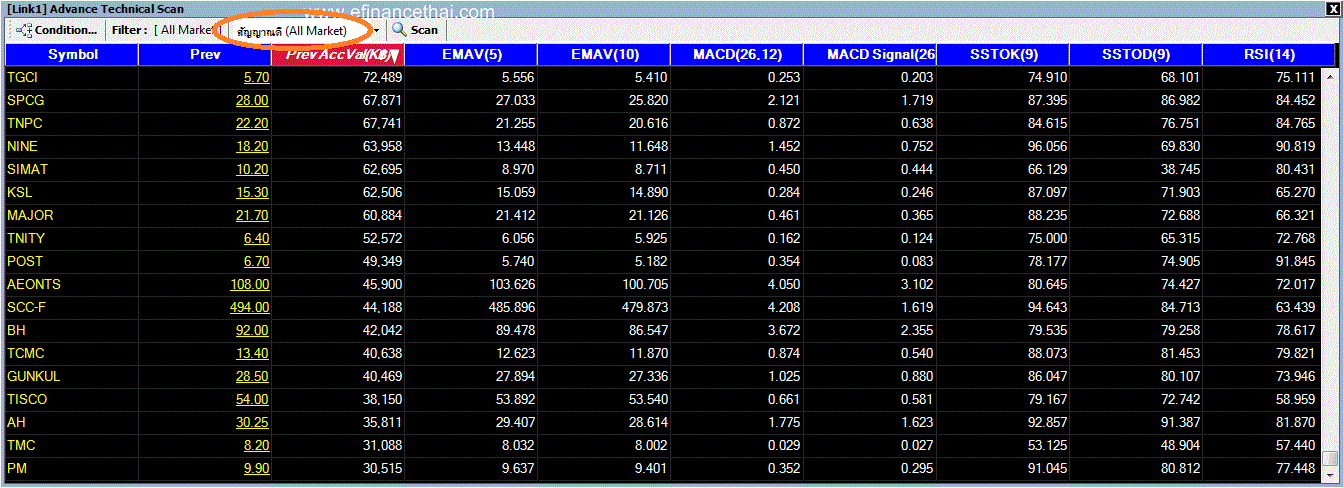Select the NINE symbol
The height and width of the screenshot is (488, 1344).
point(23,146)
